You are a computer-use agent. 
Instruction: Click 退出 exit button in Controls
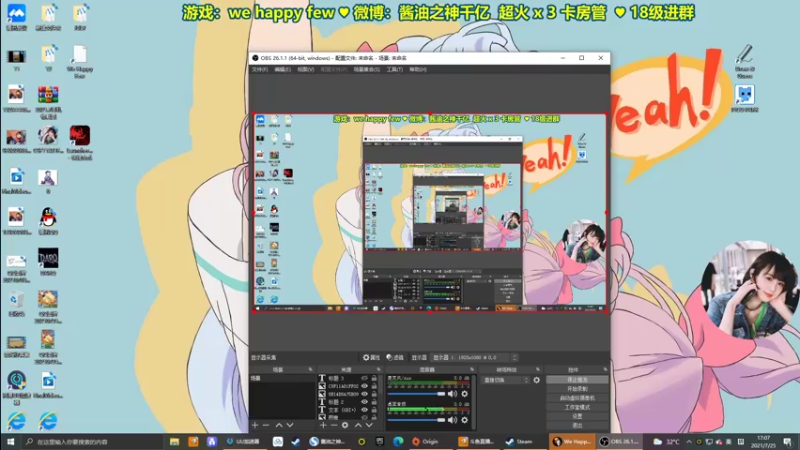577,425
